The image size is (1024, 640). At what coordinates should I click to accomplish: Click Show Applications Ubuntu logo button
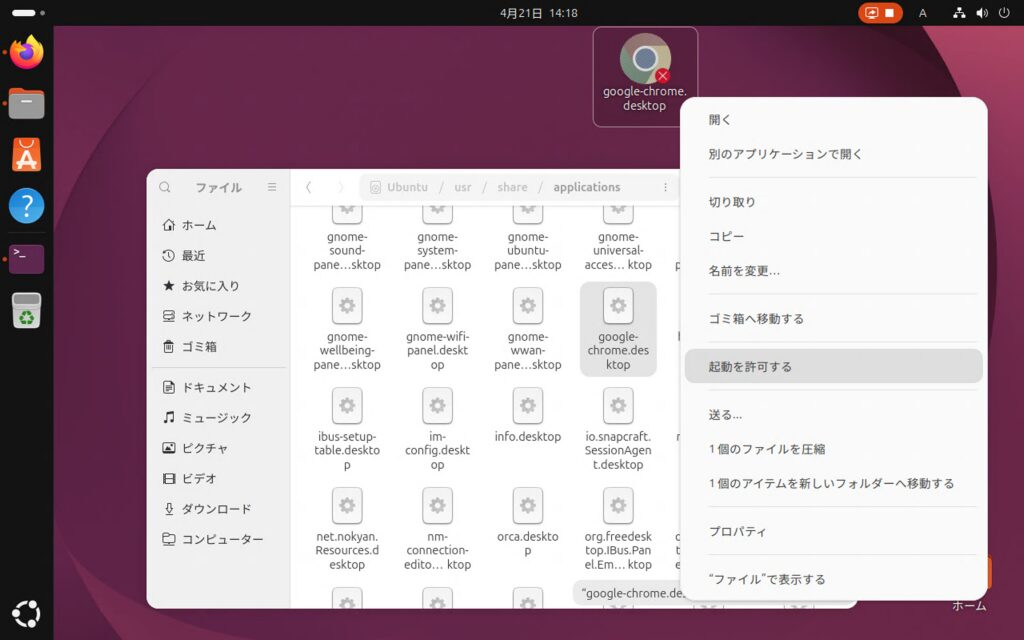27,613
